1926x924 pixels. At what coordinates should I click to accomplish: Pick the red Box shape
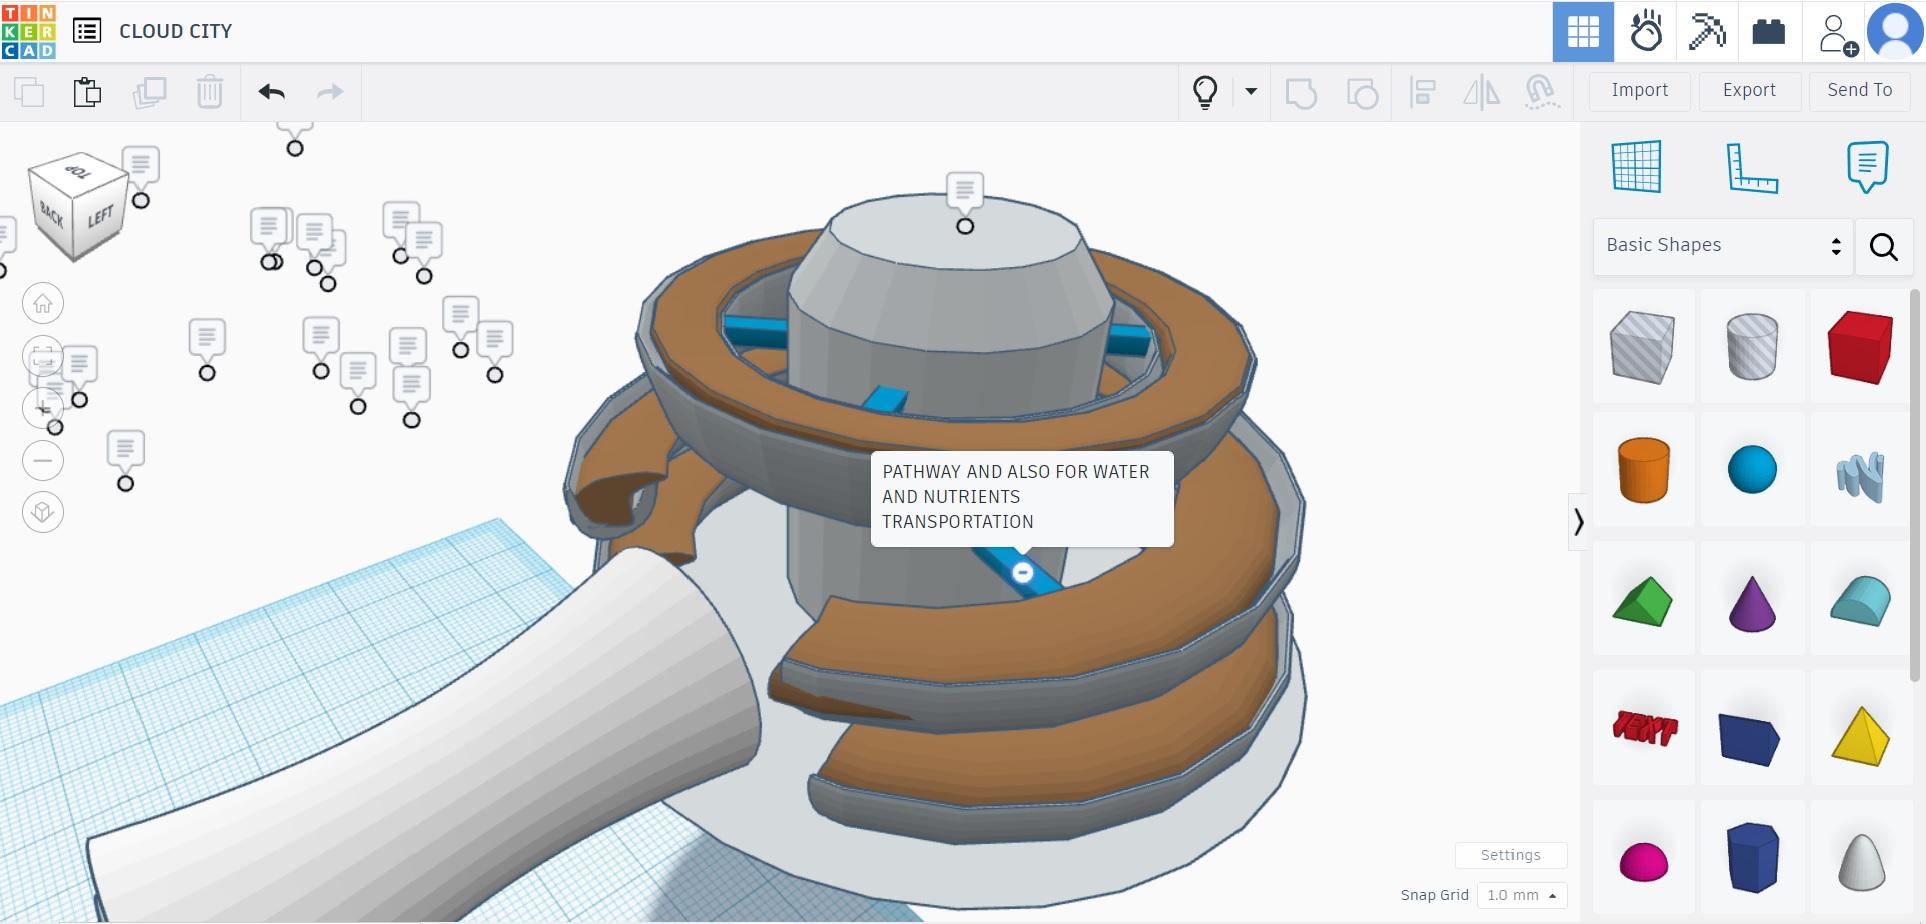pyautogui.click(x=1860, y=347)
